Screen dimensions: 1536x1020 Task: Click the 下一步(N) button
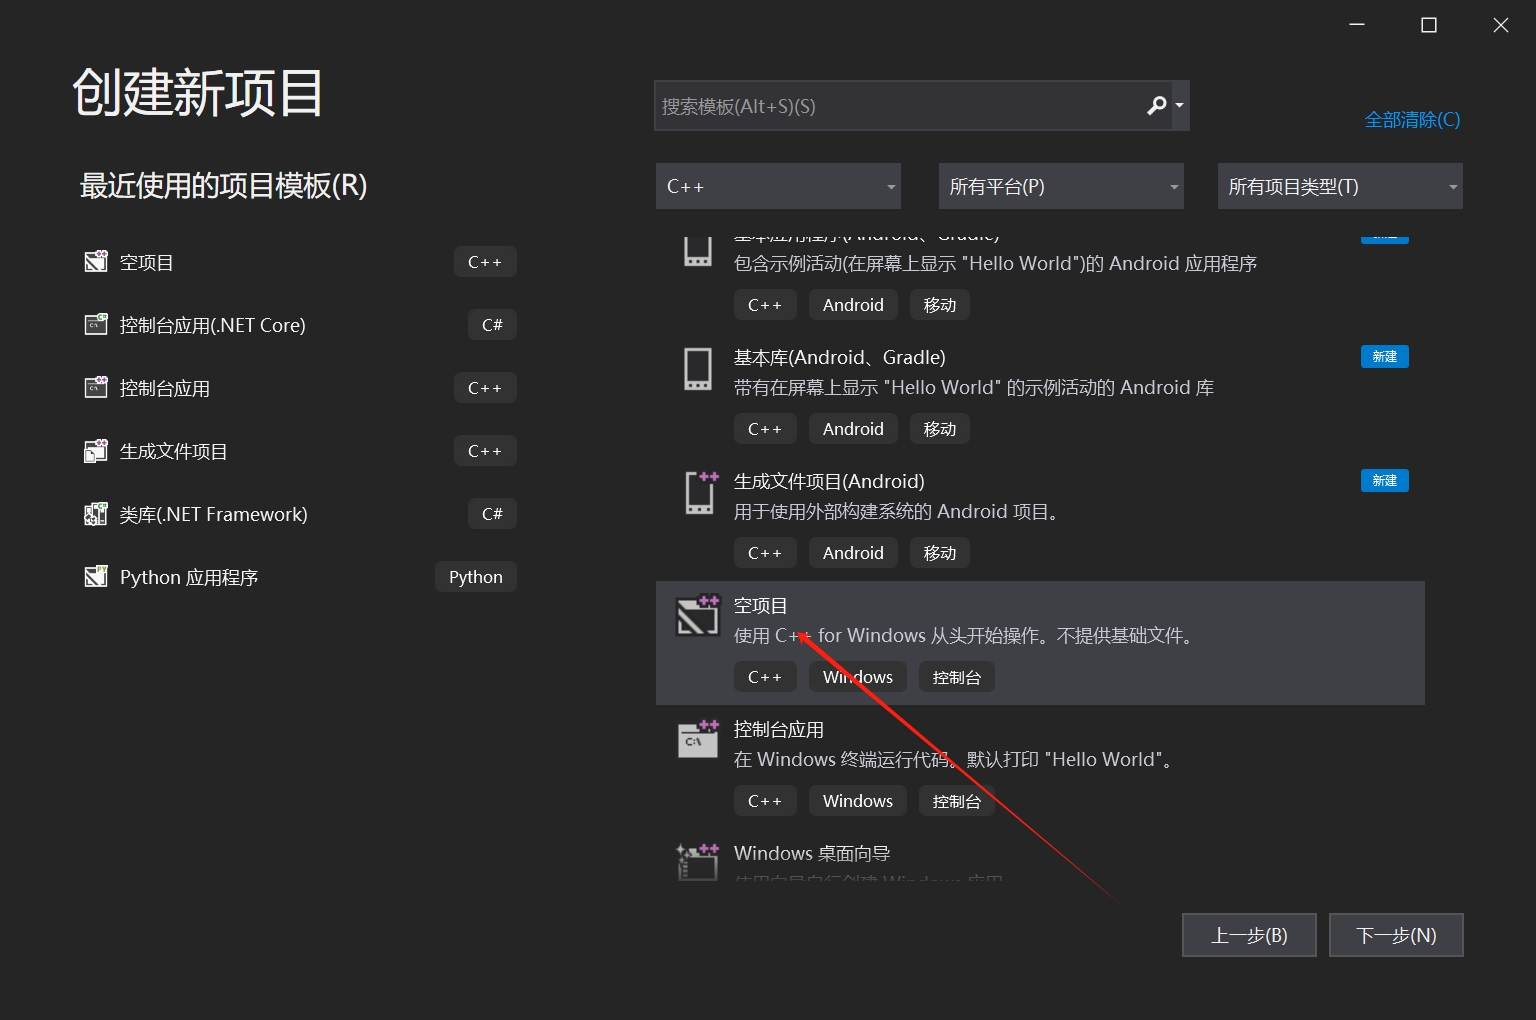click(1396, 935)
